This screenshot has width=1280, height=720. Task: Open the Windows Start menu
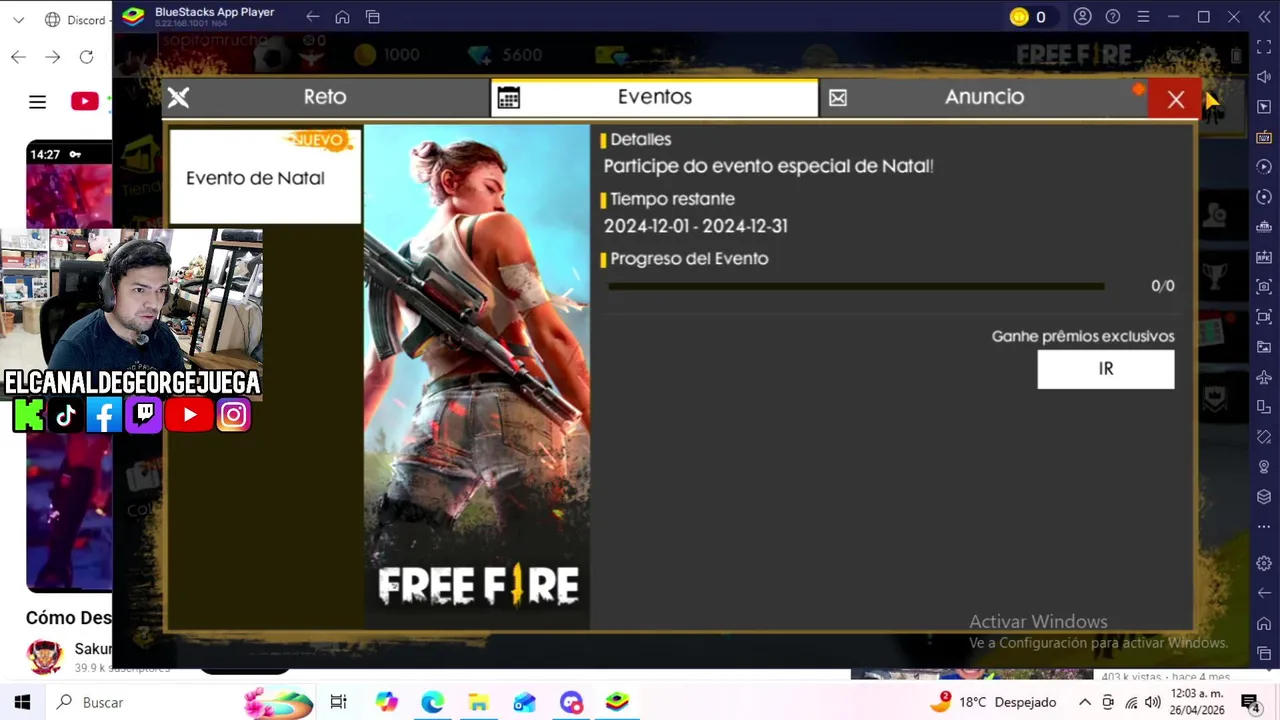(x=22, y=702)
